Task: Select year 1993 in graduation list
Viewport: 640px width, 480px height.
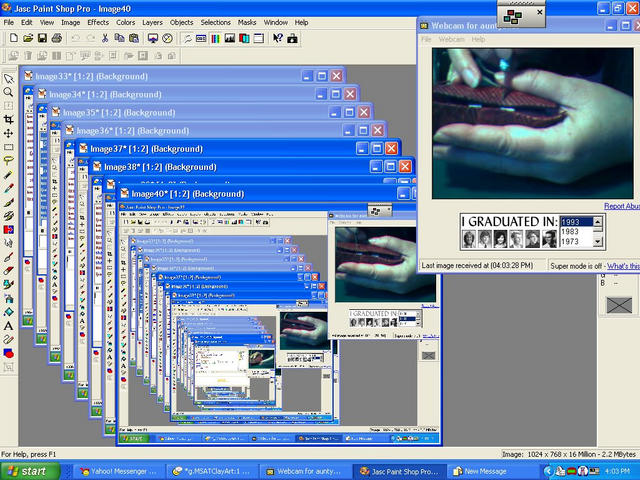Action: point(576,222)
